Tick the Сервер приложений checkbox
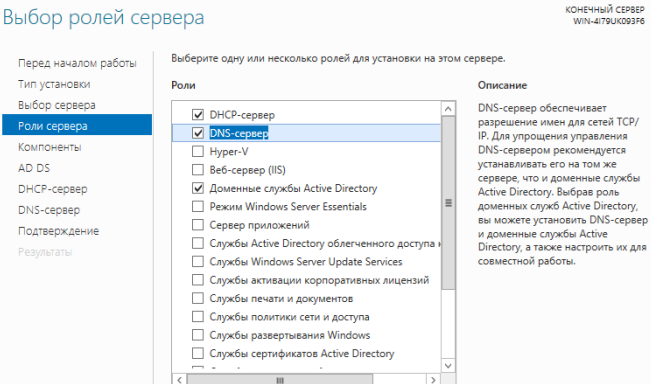The image size is (651, 384). click(198, 225)
